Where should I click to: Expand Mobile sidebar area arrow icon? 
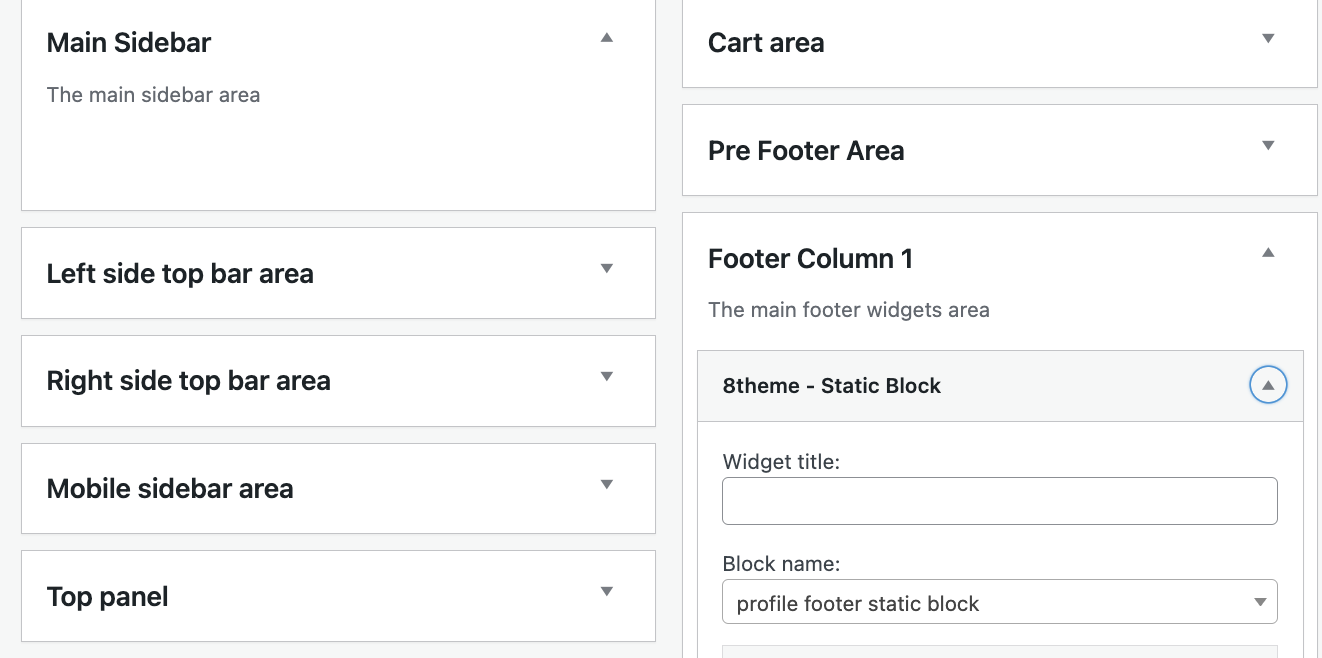[x=606, y=485]
